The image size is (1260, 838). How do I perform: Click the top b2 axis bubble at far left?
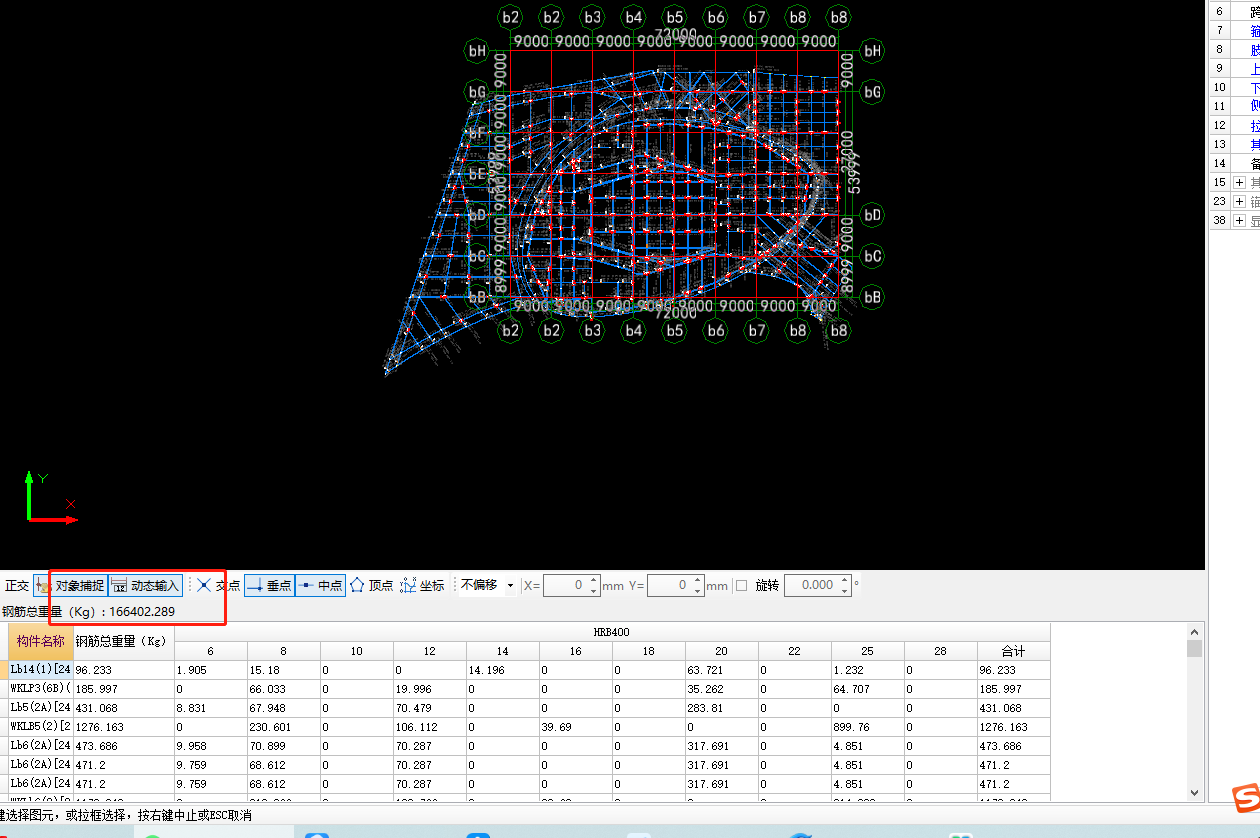511,17
